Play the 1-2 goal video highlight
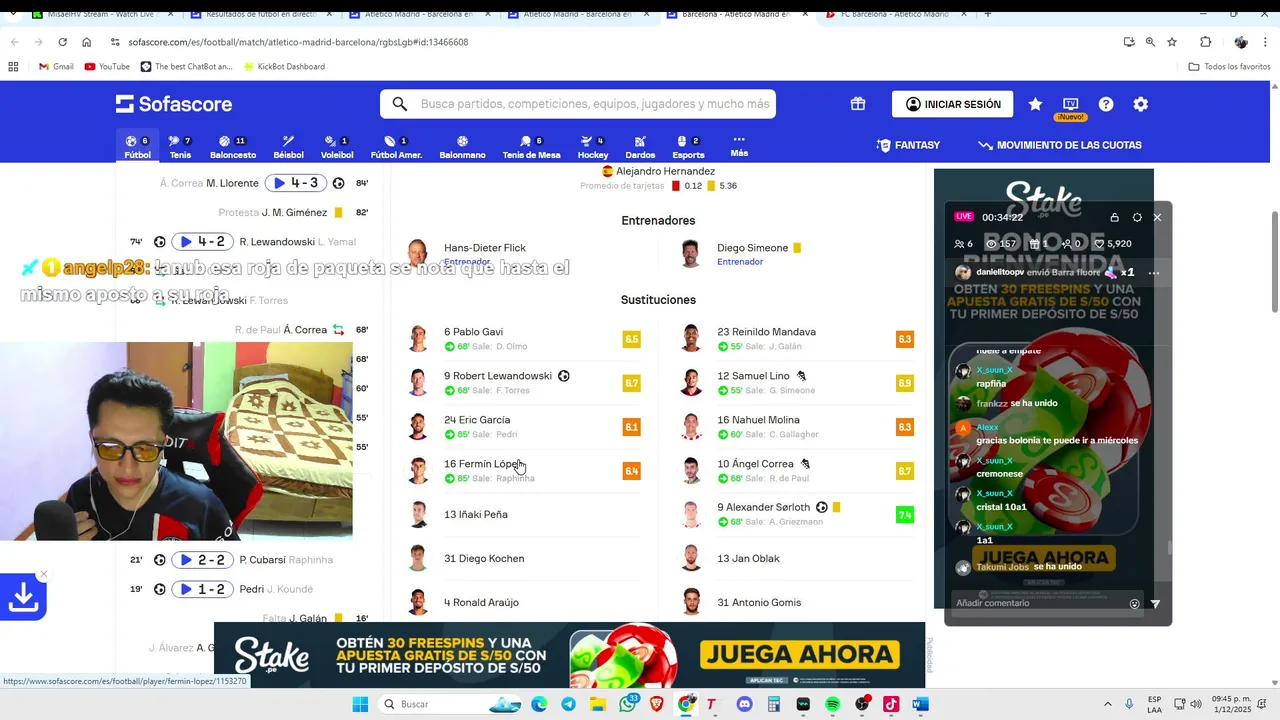Image resolution: width=1280 pixels, height=720 pixels. (x=202, y=589)
